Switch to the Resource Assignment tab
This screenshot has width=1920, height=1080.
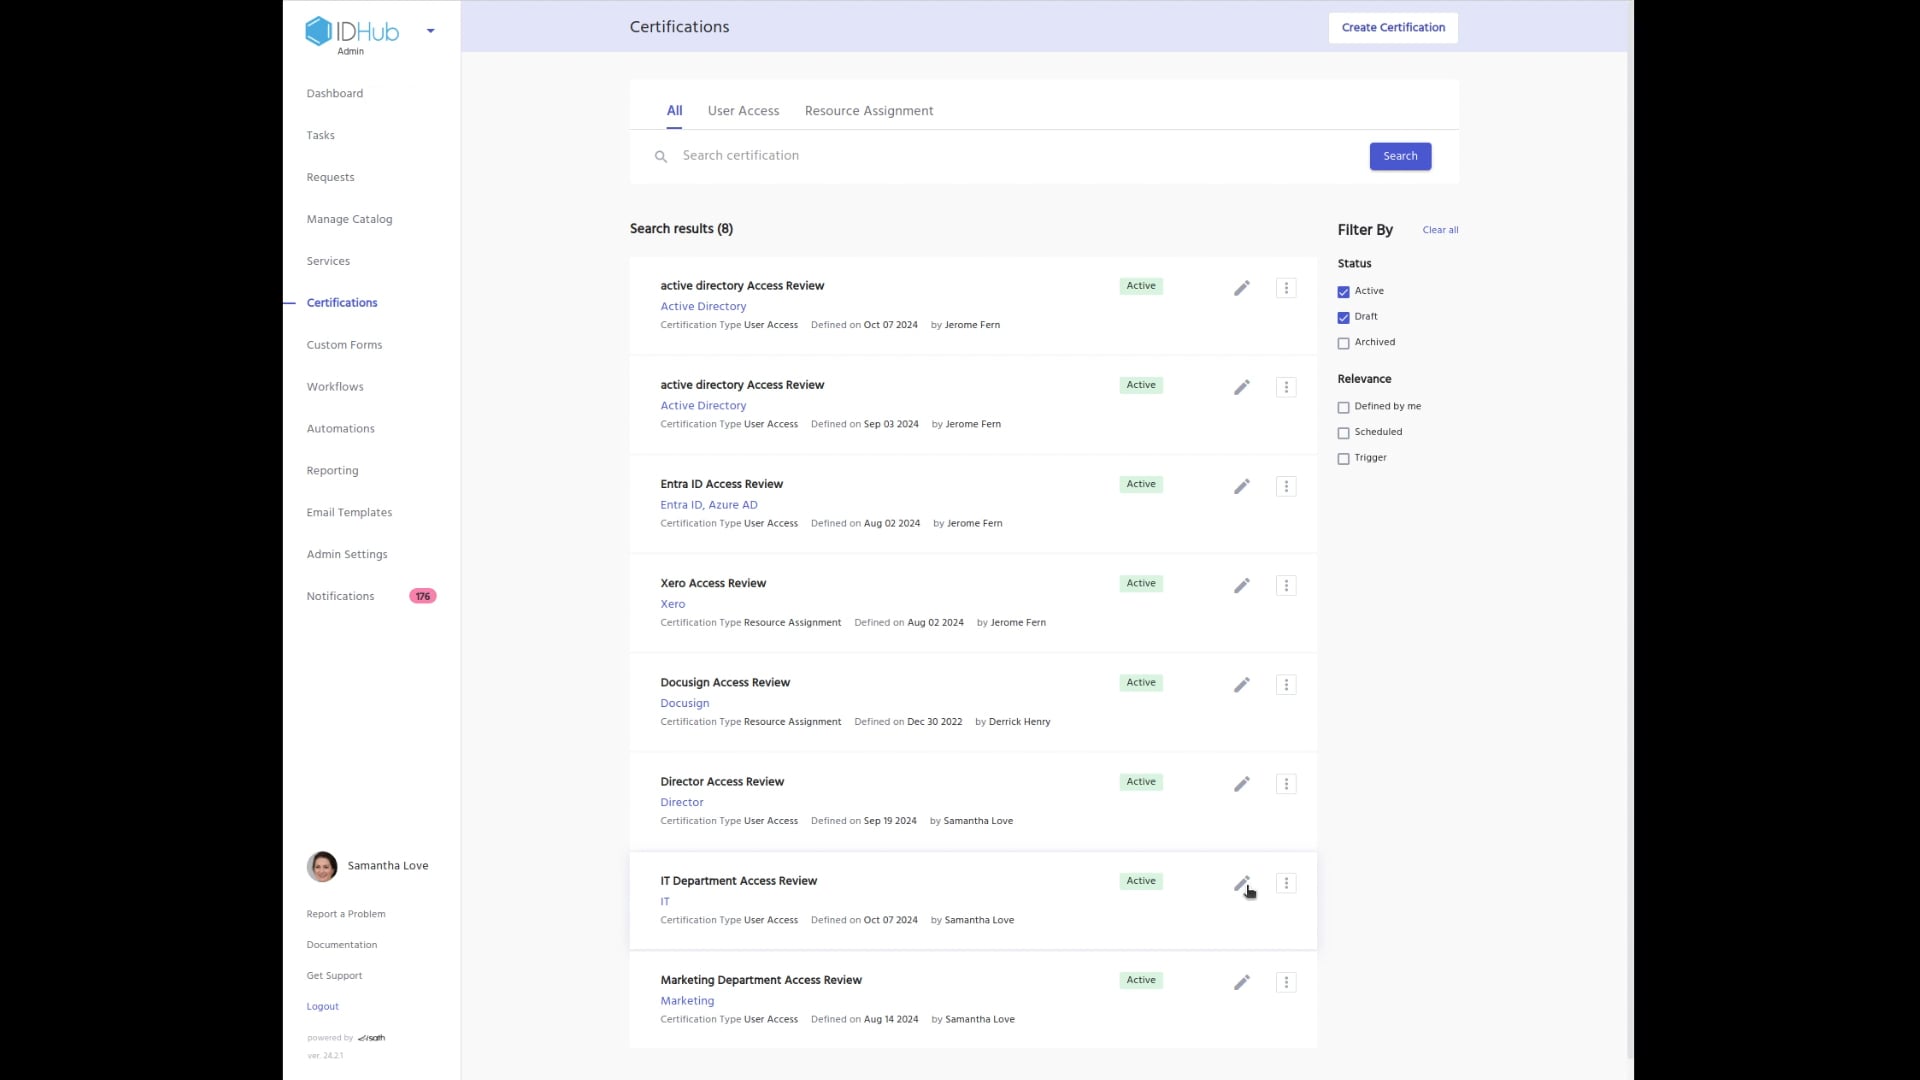point(869,111)
